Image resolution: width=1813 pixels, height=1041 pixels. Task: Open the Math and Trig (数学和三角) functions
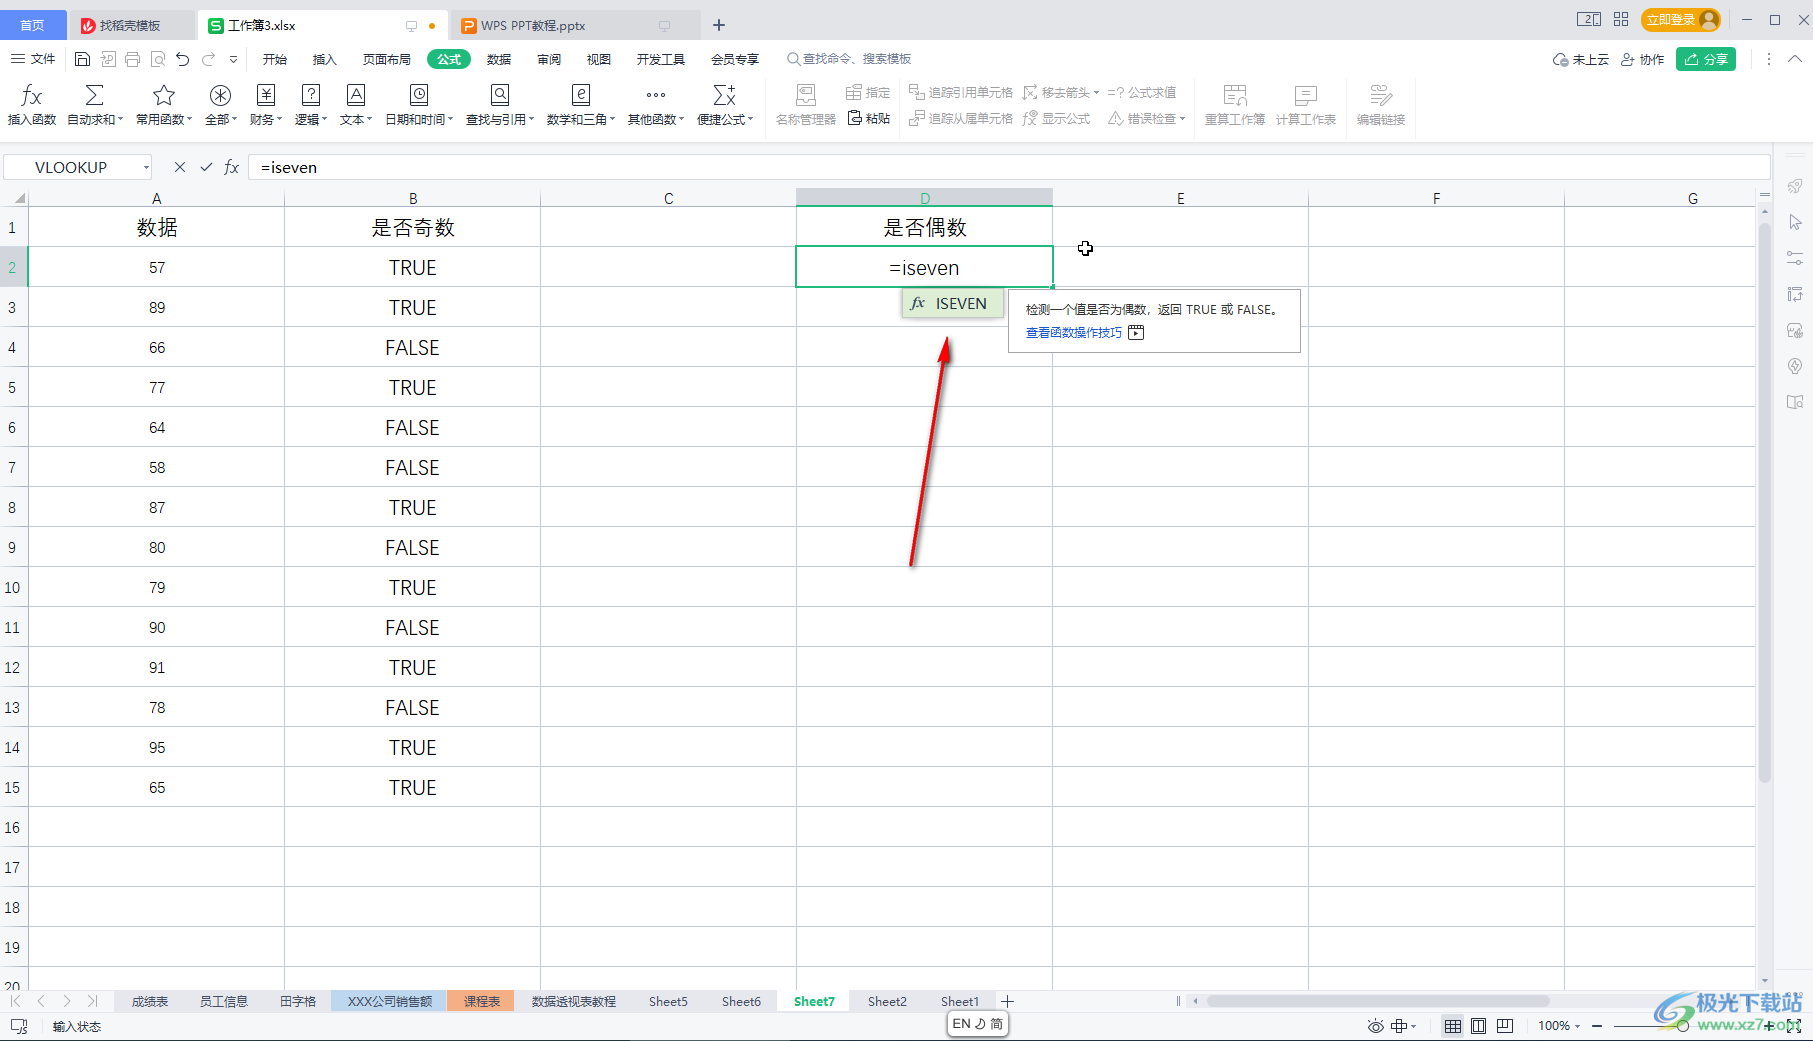click(581, 105)
